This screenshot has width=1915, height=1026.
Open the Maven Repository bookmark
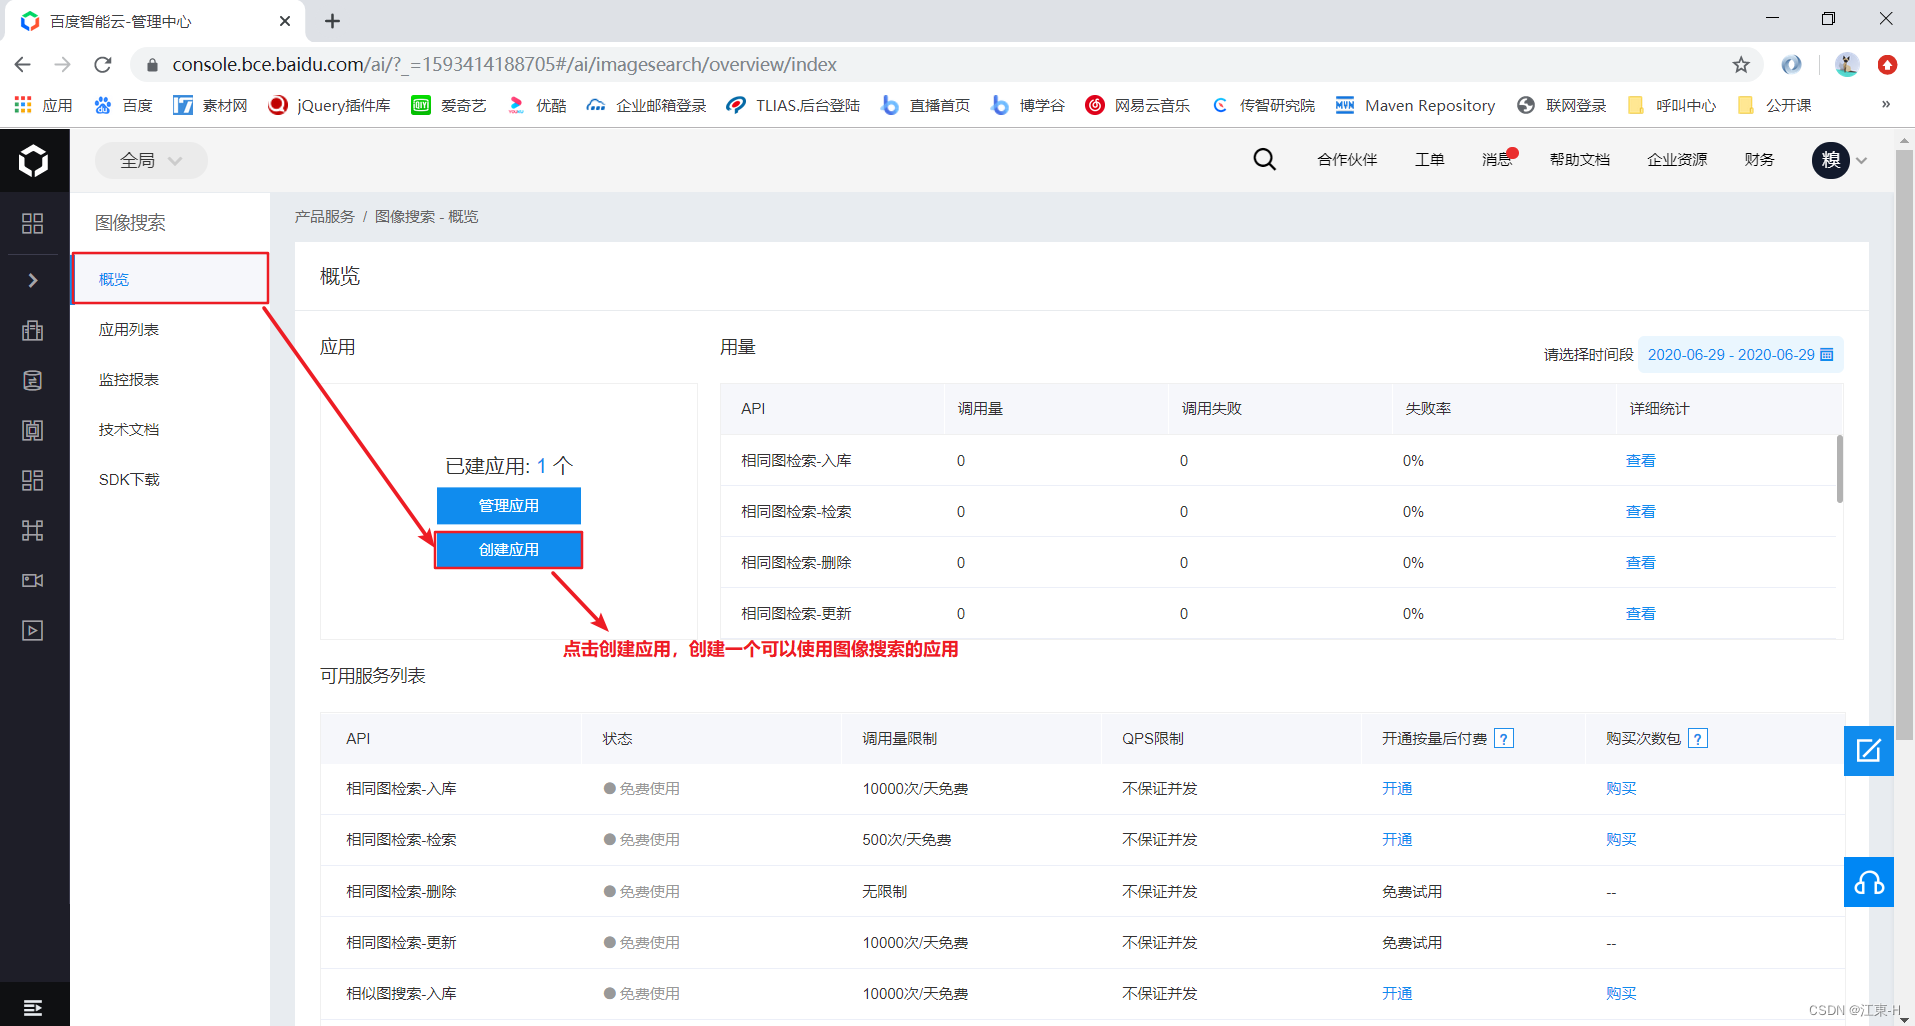point(1415,105)
